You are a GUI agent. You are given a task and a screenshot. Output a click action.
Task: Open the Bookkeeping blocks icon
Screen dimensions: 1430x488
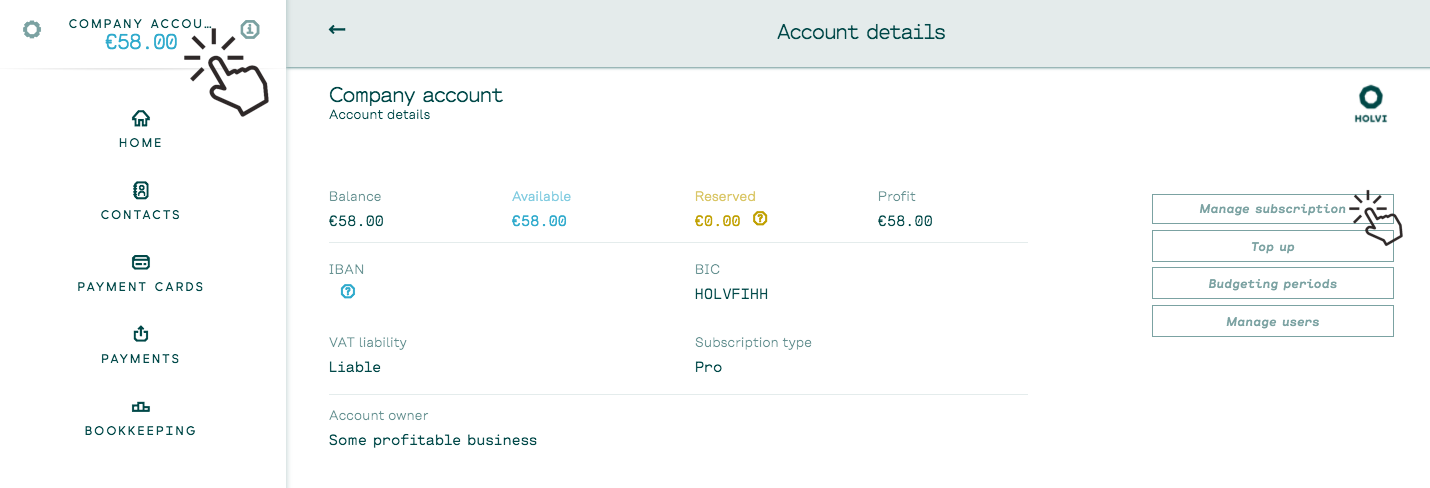tap(141, 407)
